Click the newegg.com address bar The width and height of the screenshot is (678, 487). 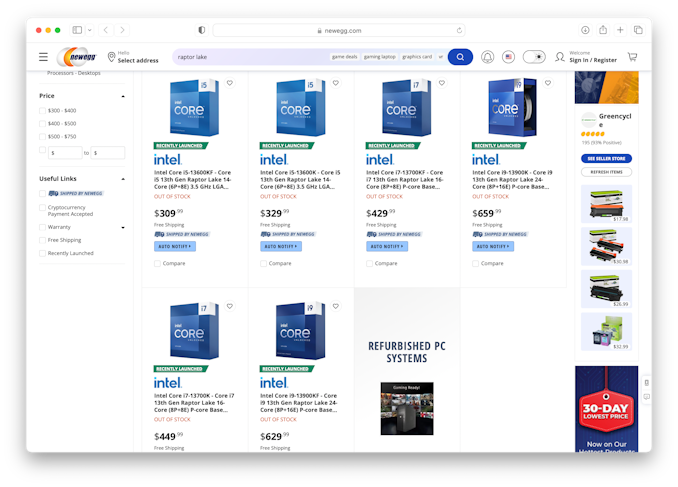tap(339, 30)
